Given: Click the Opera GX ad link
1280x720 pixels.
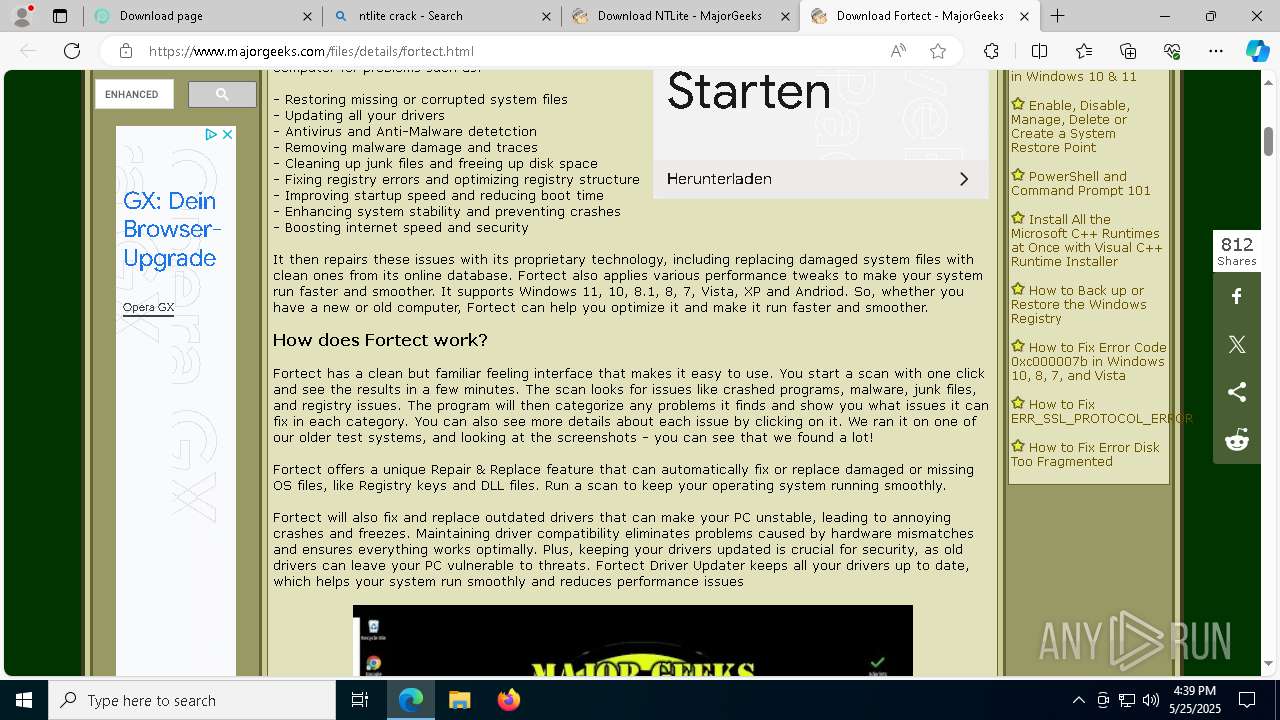Looking at the screenshot, I should tap(148, 307).
